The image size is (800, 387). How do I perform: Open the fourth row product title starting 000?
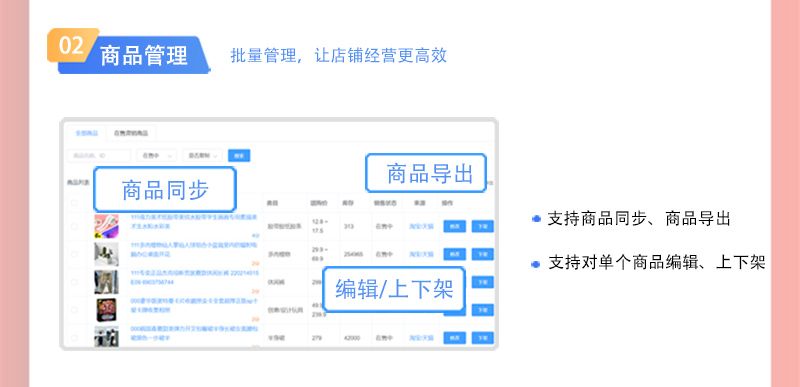(194, 305)
